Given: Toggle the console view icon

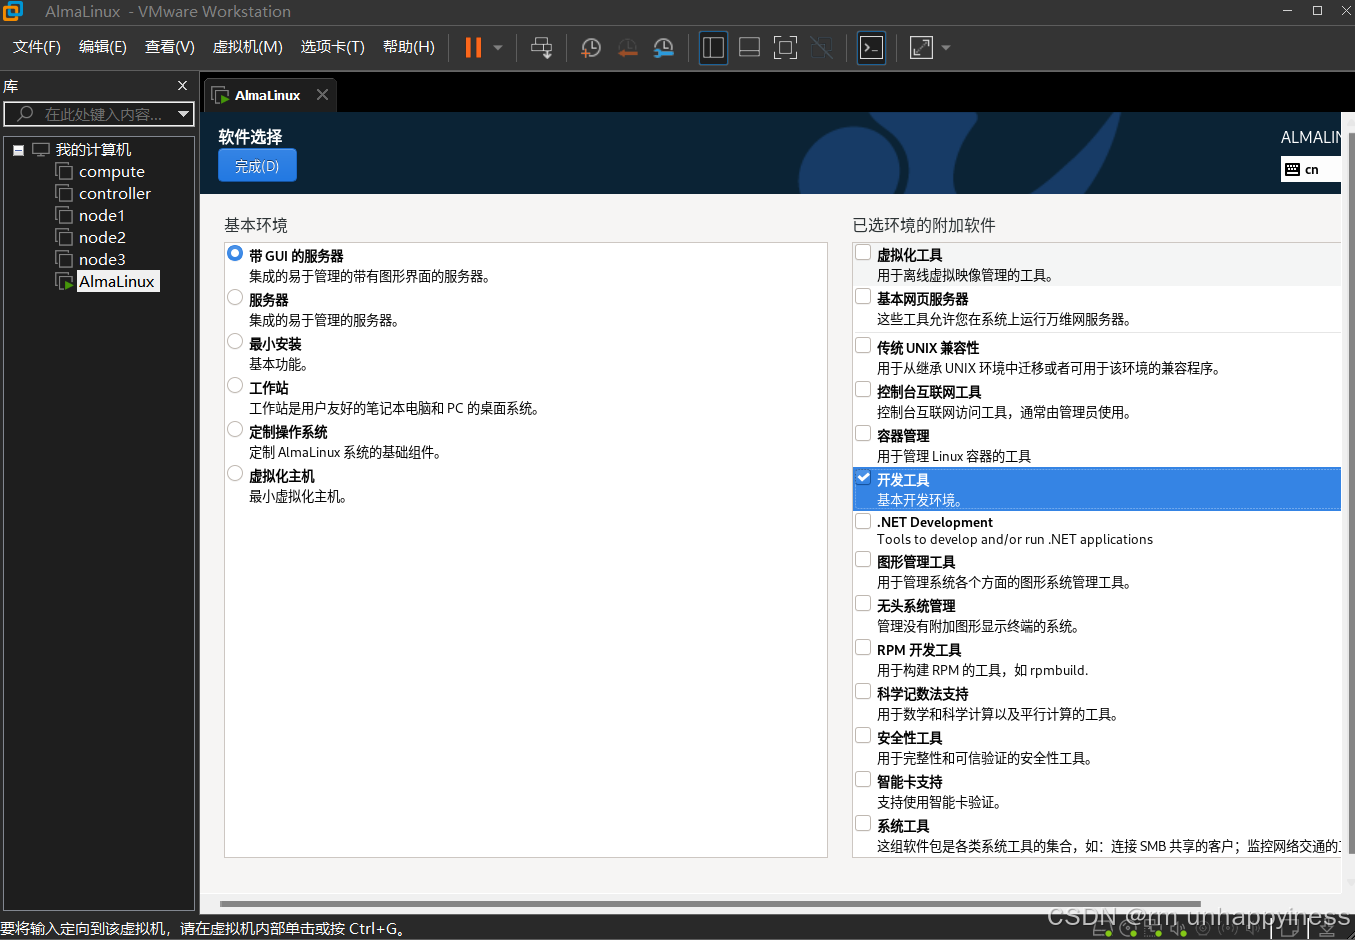Looking at the screenshot, I should click(871, 47).
